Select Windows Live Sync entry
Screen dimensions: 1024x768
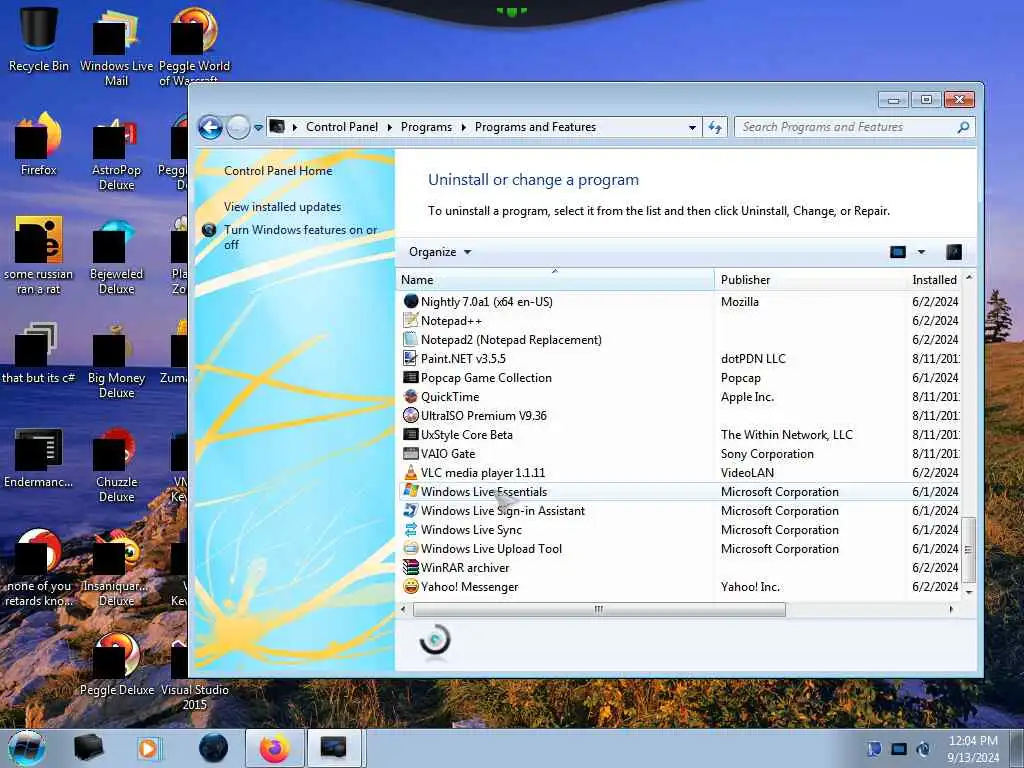(679, 530)
